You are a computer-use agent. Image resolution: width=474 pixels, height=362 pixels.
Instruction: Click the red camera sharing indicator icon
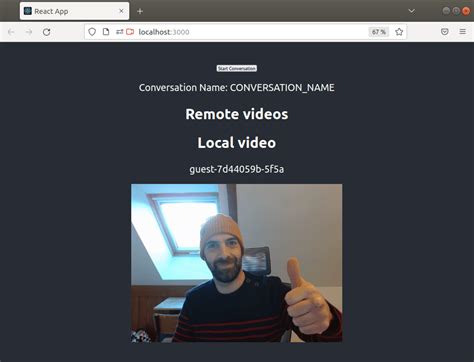click(x=130, y=32)
